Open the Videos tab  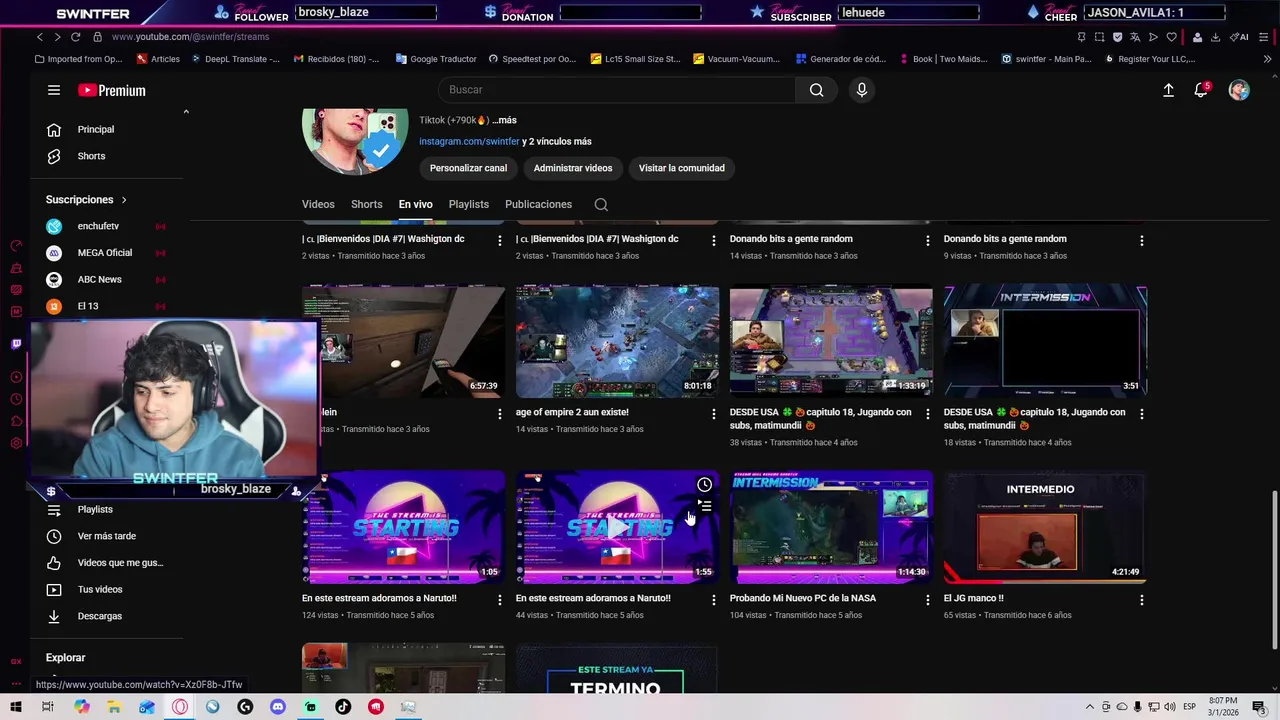[318, 204]
